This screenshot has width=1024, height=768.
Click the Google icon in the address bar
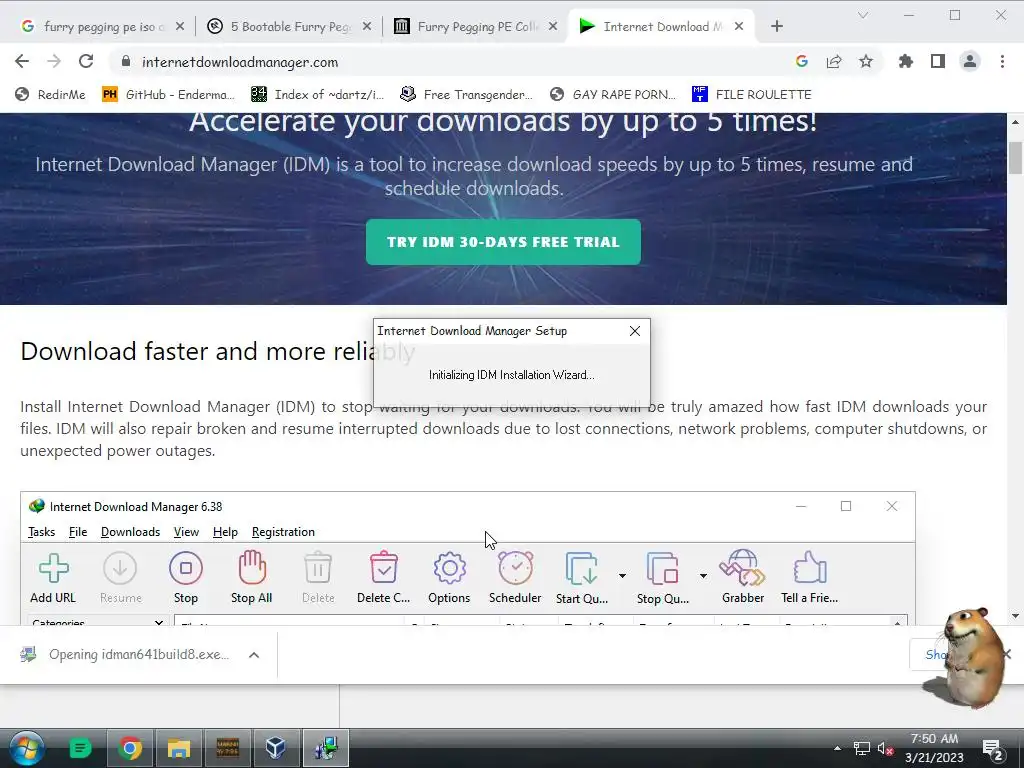point(802,61)
